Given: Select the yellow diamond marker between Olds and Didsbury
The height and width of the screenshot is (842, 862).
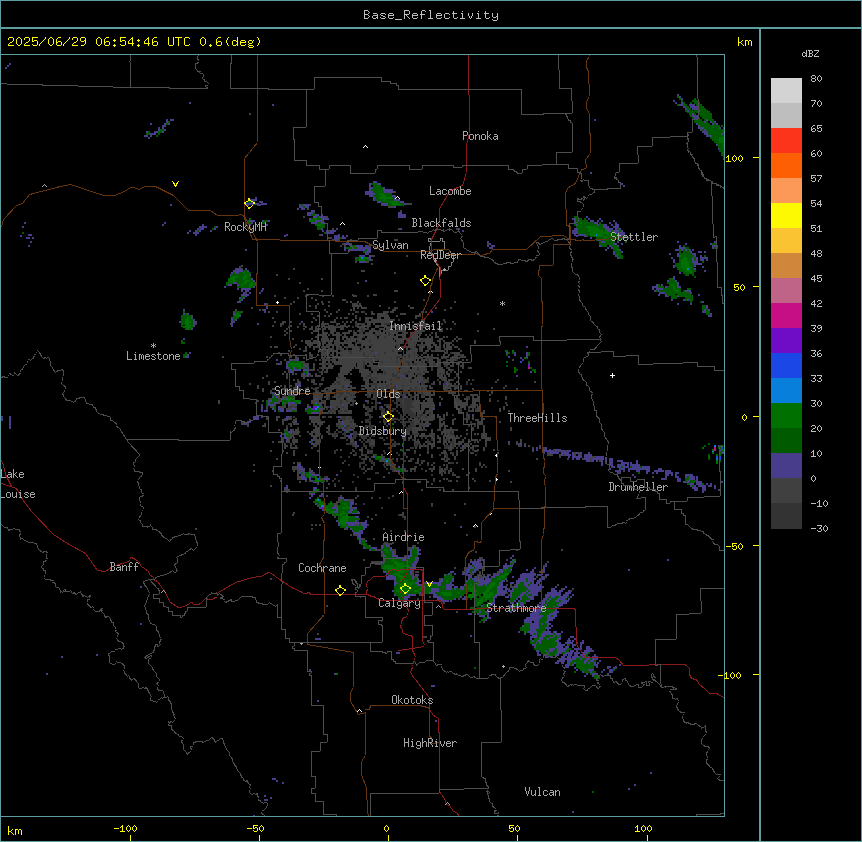Looking at the screenshot, I should click(x=388, y=417).
